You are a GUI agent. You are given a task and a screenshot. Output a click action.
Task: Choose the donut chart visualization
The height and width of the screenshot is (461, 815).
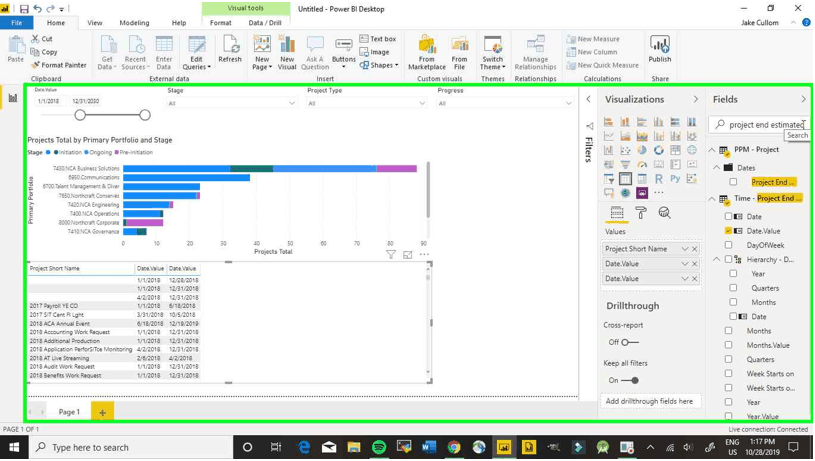659,150
